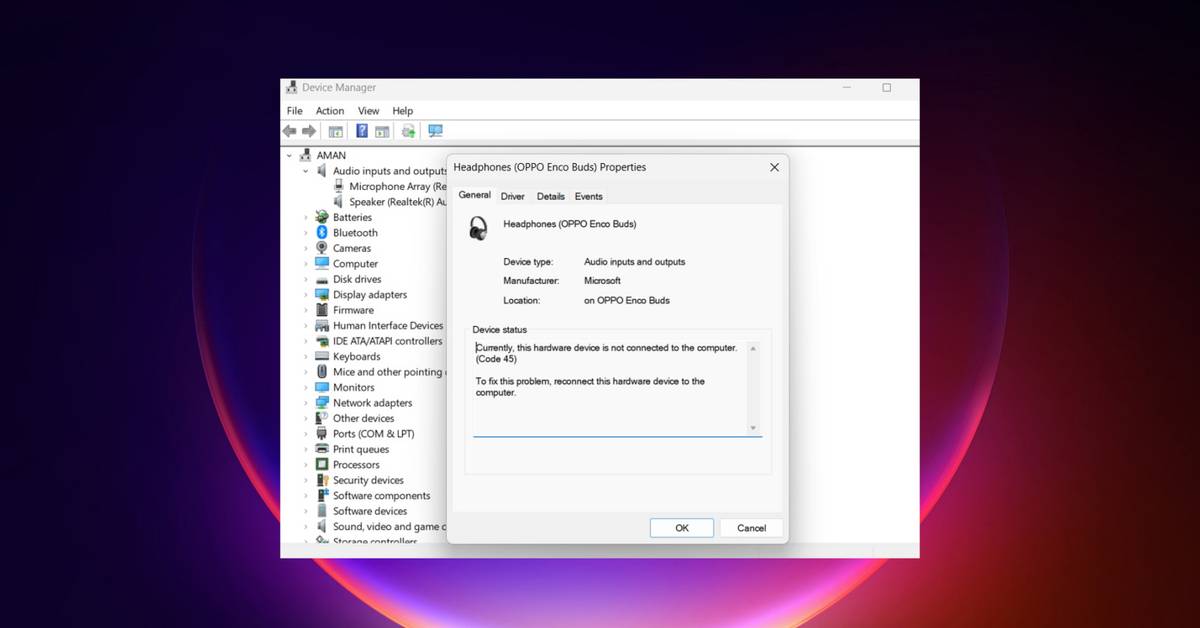The image size is (1200, 628).
Task: Switch to the Driver tab
Action: click(512, 196)
